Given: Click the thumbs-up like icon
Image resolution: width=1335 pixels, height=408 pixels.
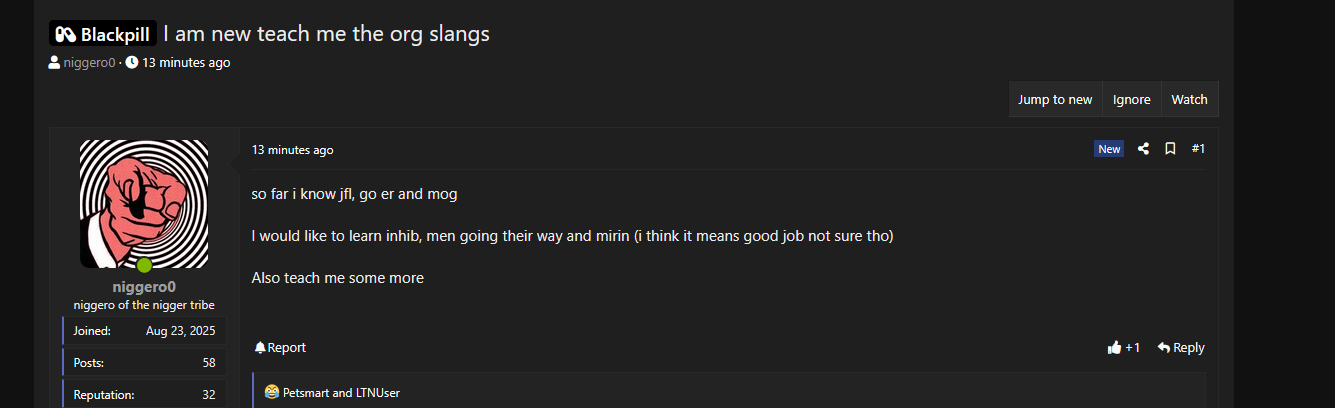Looking at the screenshot, I should pos(1114,348).
